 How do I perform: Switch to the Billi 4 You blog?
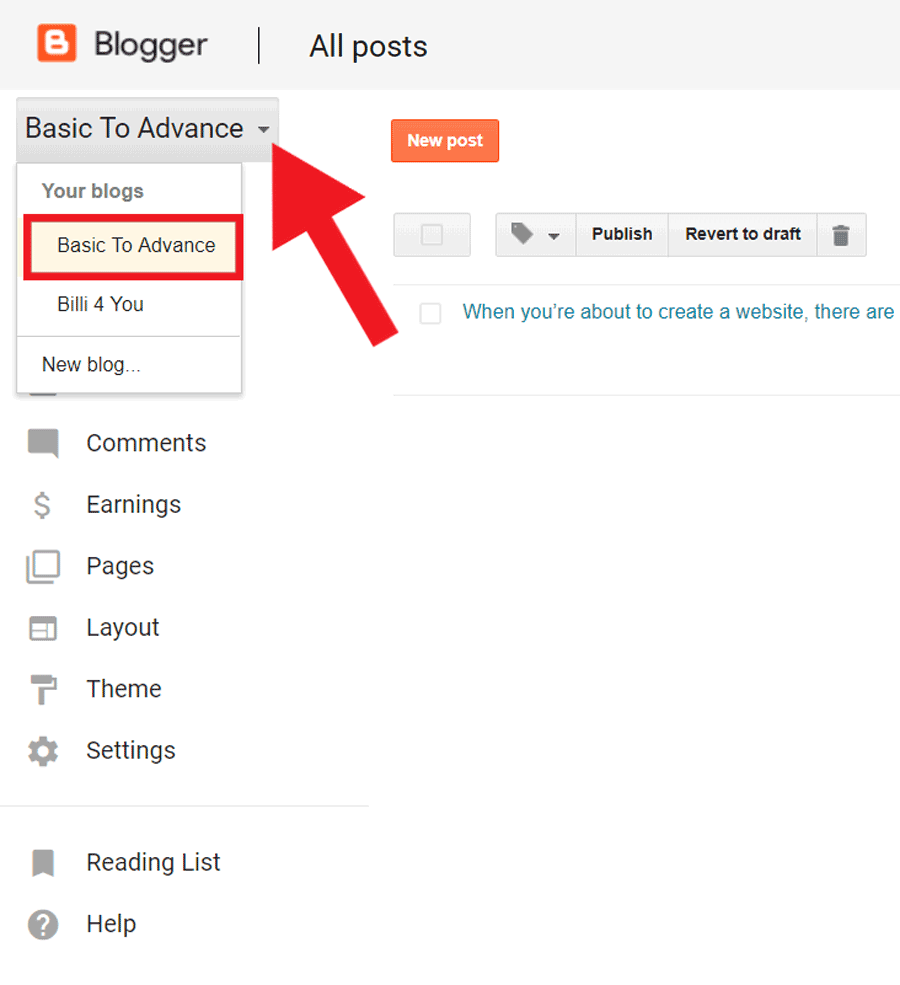coord(100,304)
